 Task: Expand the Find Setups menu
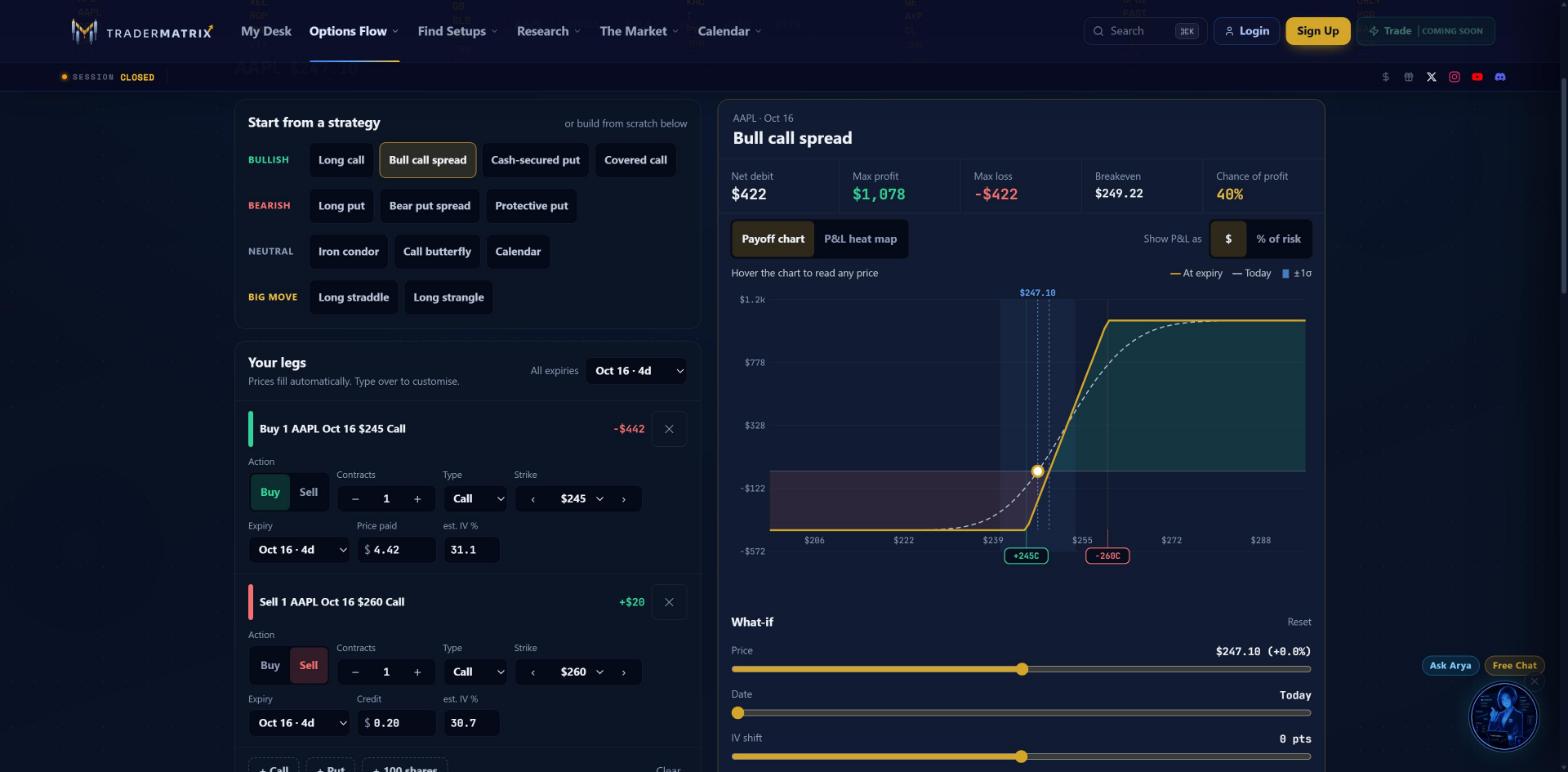pos(457,31)
